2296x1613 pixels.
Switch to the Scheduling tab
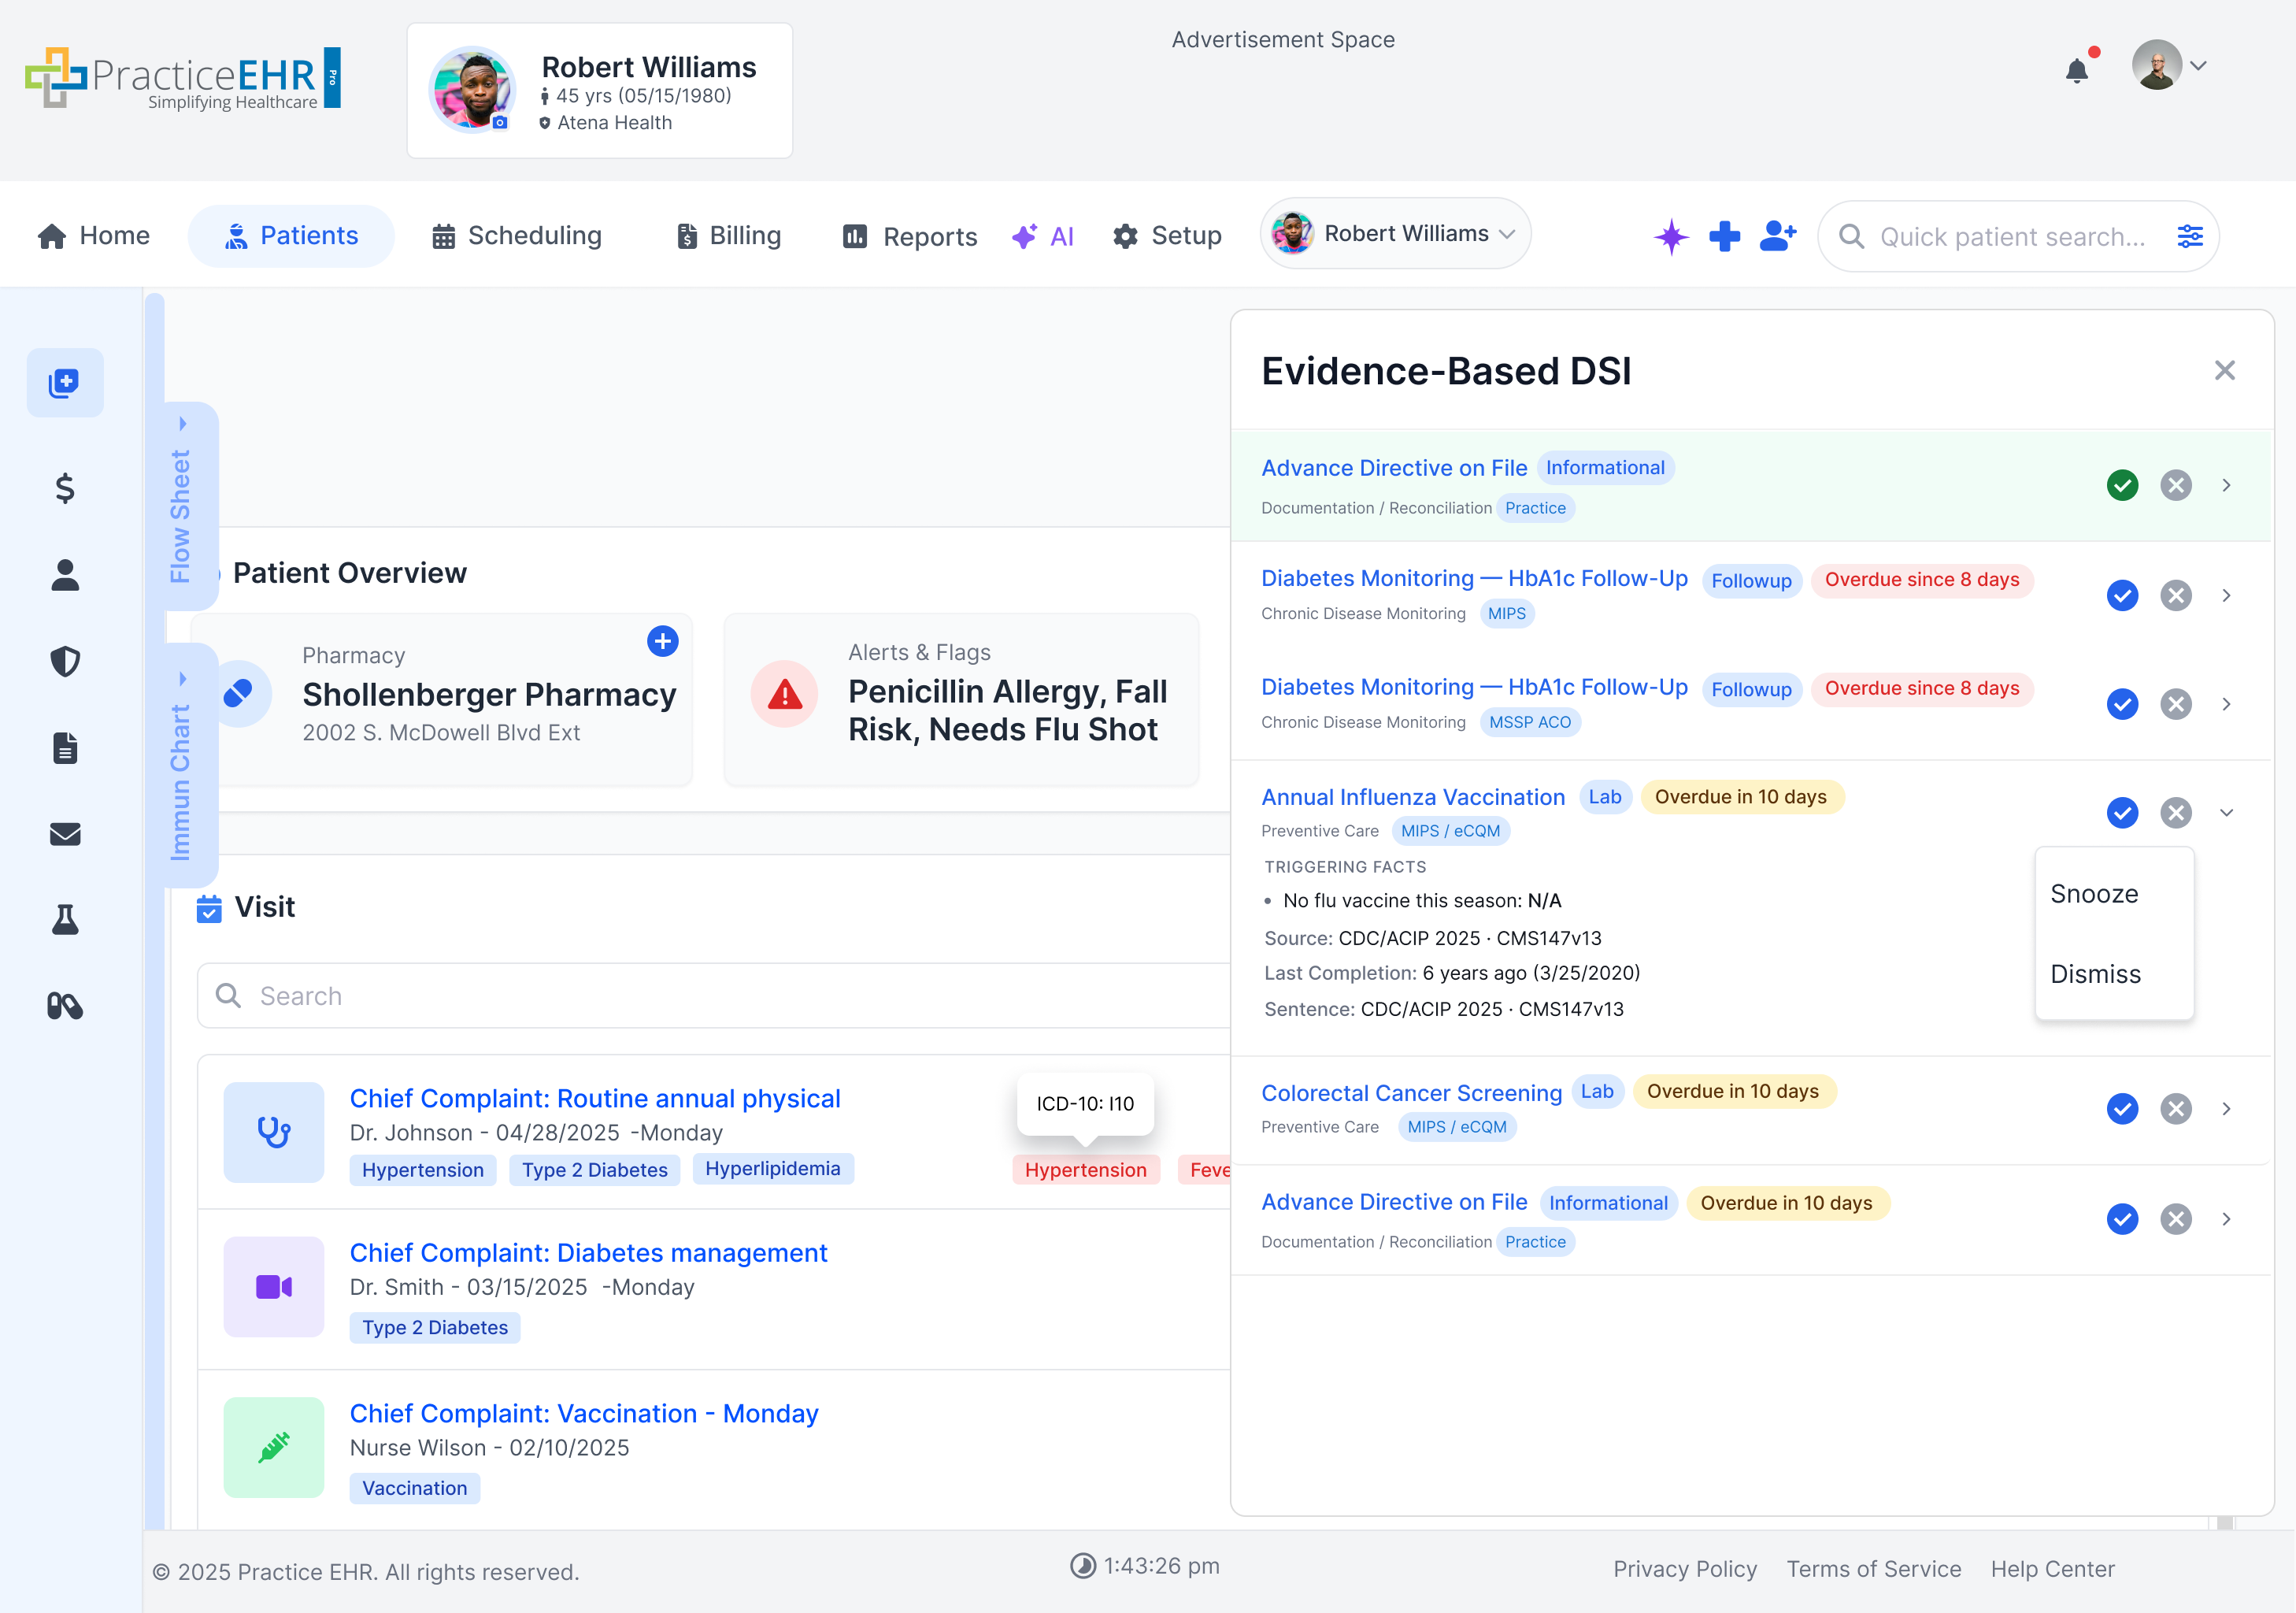tap(516, 236)
